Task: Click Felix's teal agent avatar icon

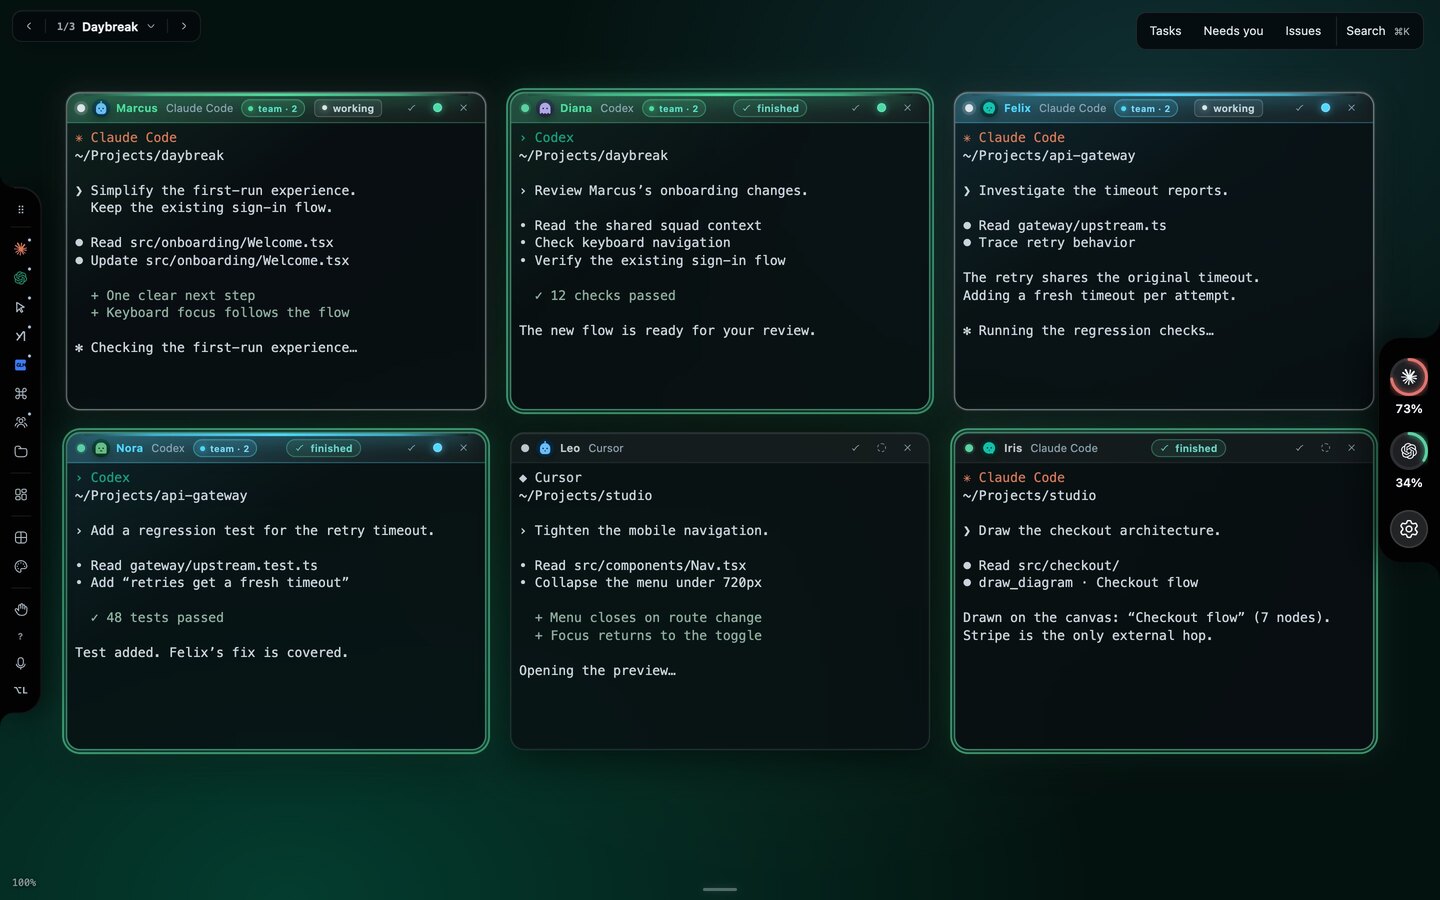Action: (x=989, y=108)
